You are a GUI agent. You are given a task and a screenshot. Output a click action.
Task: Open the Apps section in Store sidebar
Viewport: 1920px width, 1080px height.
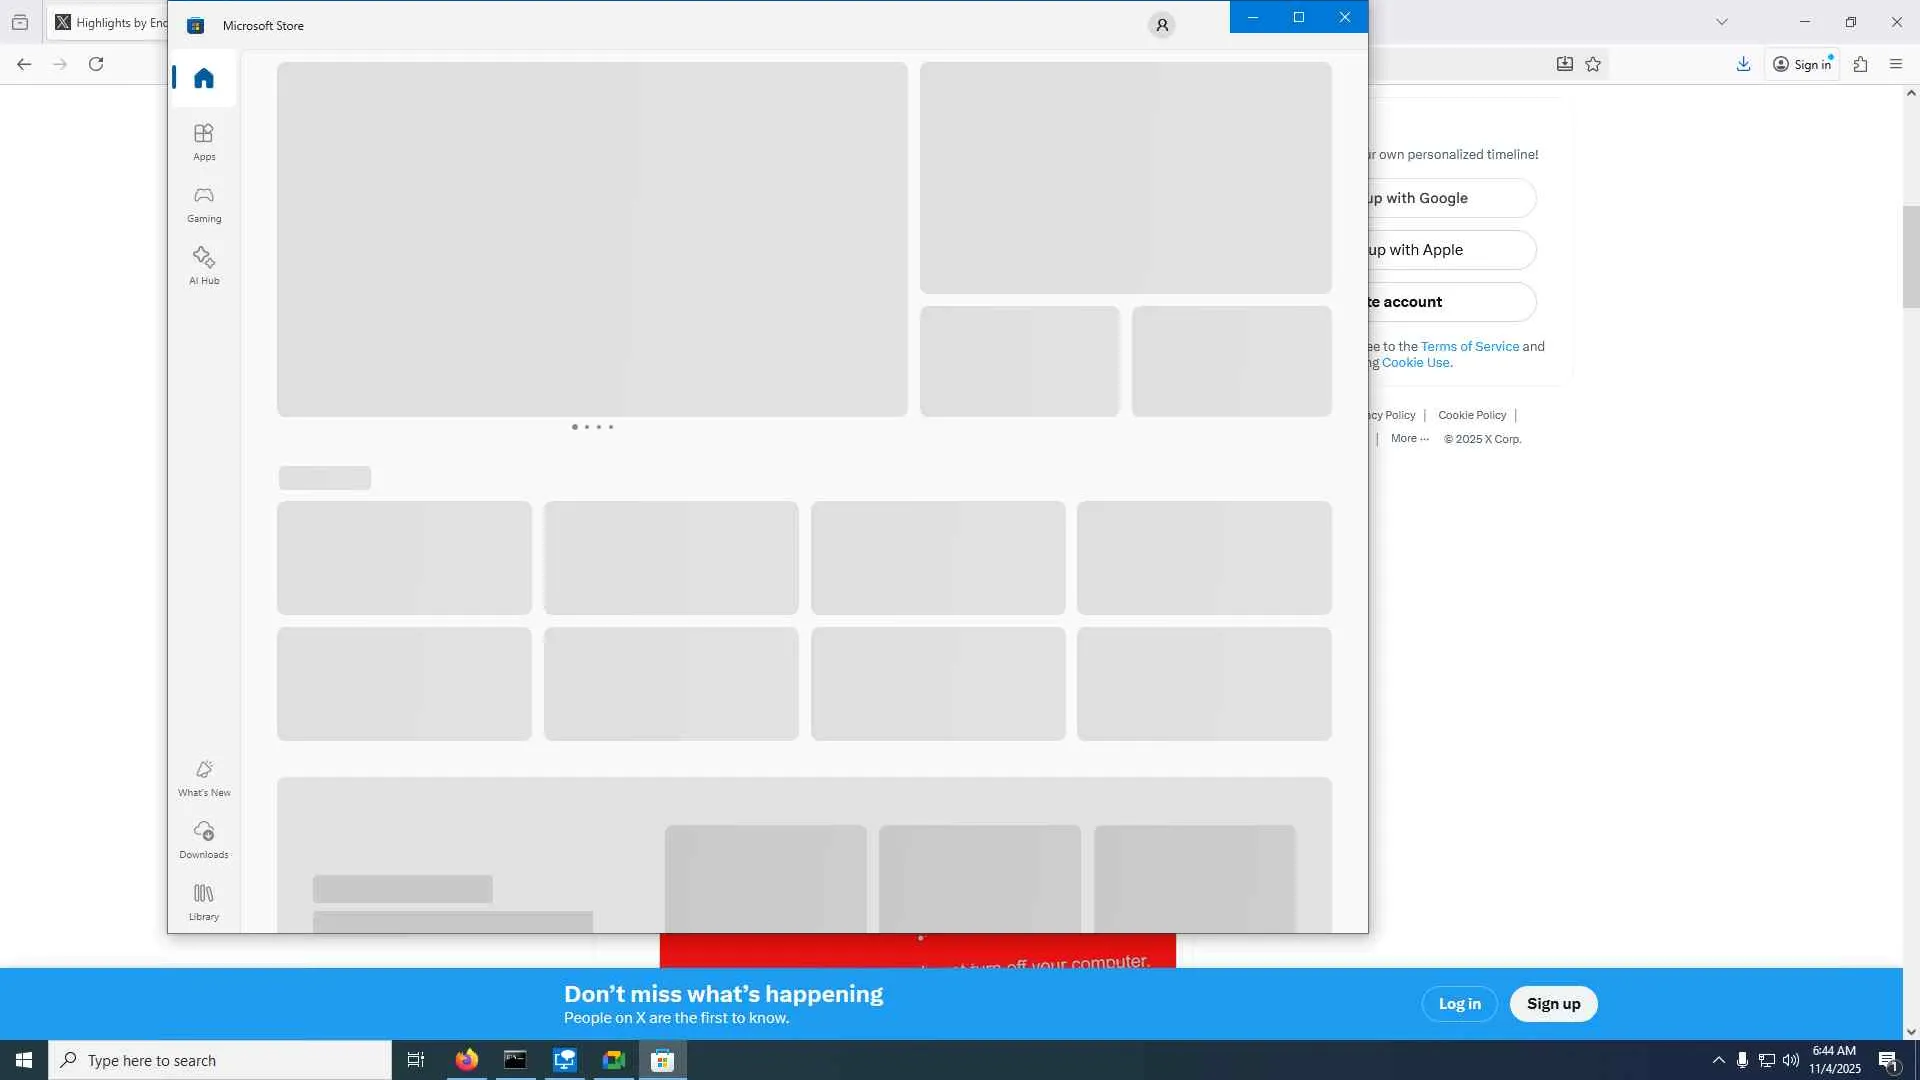(204, 141)
